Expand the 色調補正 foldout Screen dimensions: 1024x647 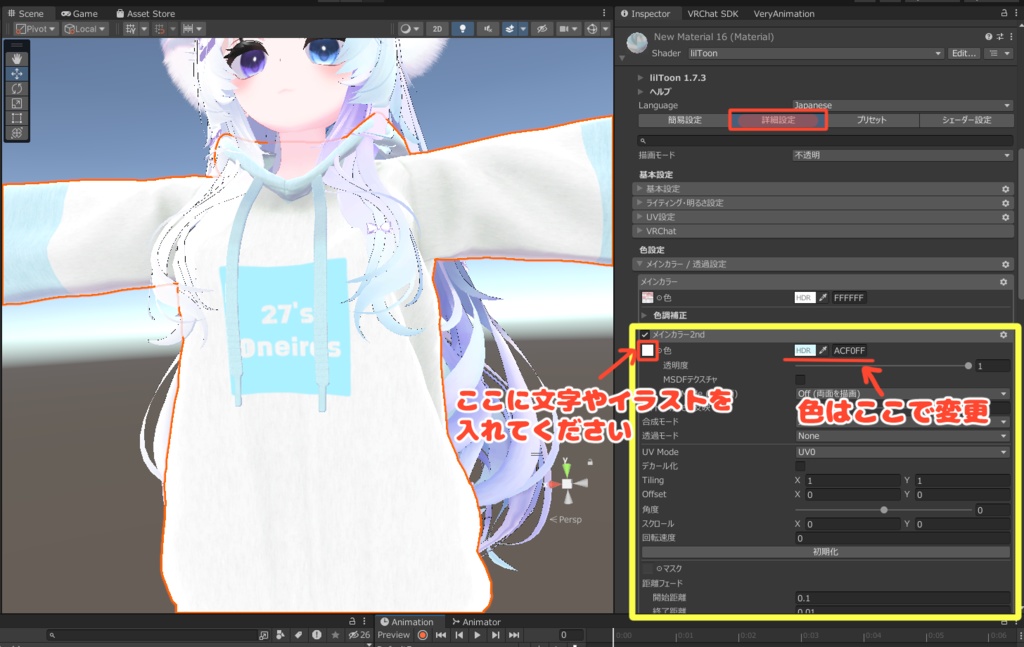coord(645,315)
